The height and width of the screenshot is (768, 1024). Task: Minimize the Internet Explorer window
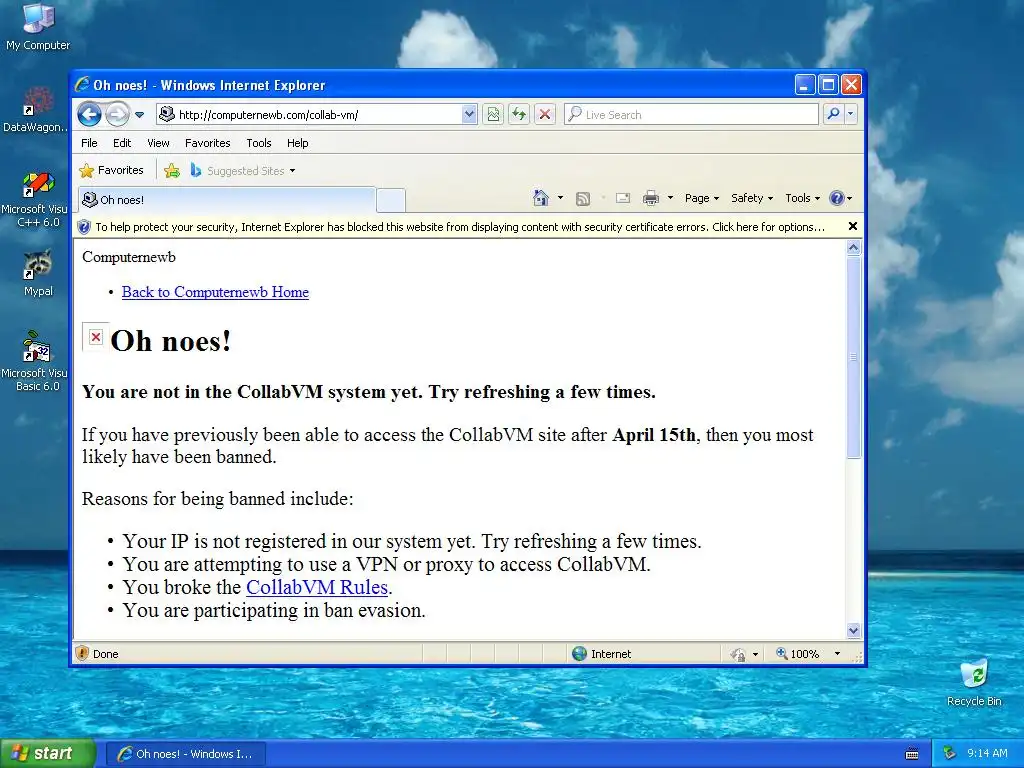coord(805,85)
